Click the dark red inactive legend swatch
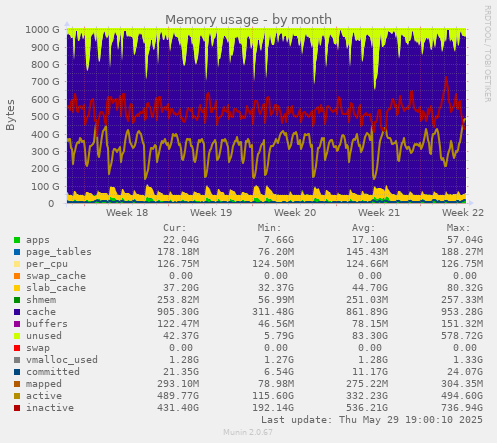The width and height of the screenshot is (497, 443). pyautogui.click(x=17, y=408)
